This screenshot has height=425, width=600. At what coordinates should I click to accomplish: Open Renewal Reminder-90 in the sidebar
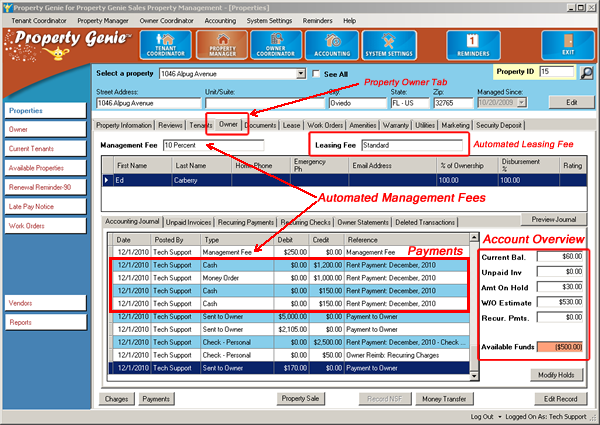pyautogui.click(x=46, y=187)
